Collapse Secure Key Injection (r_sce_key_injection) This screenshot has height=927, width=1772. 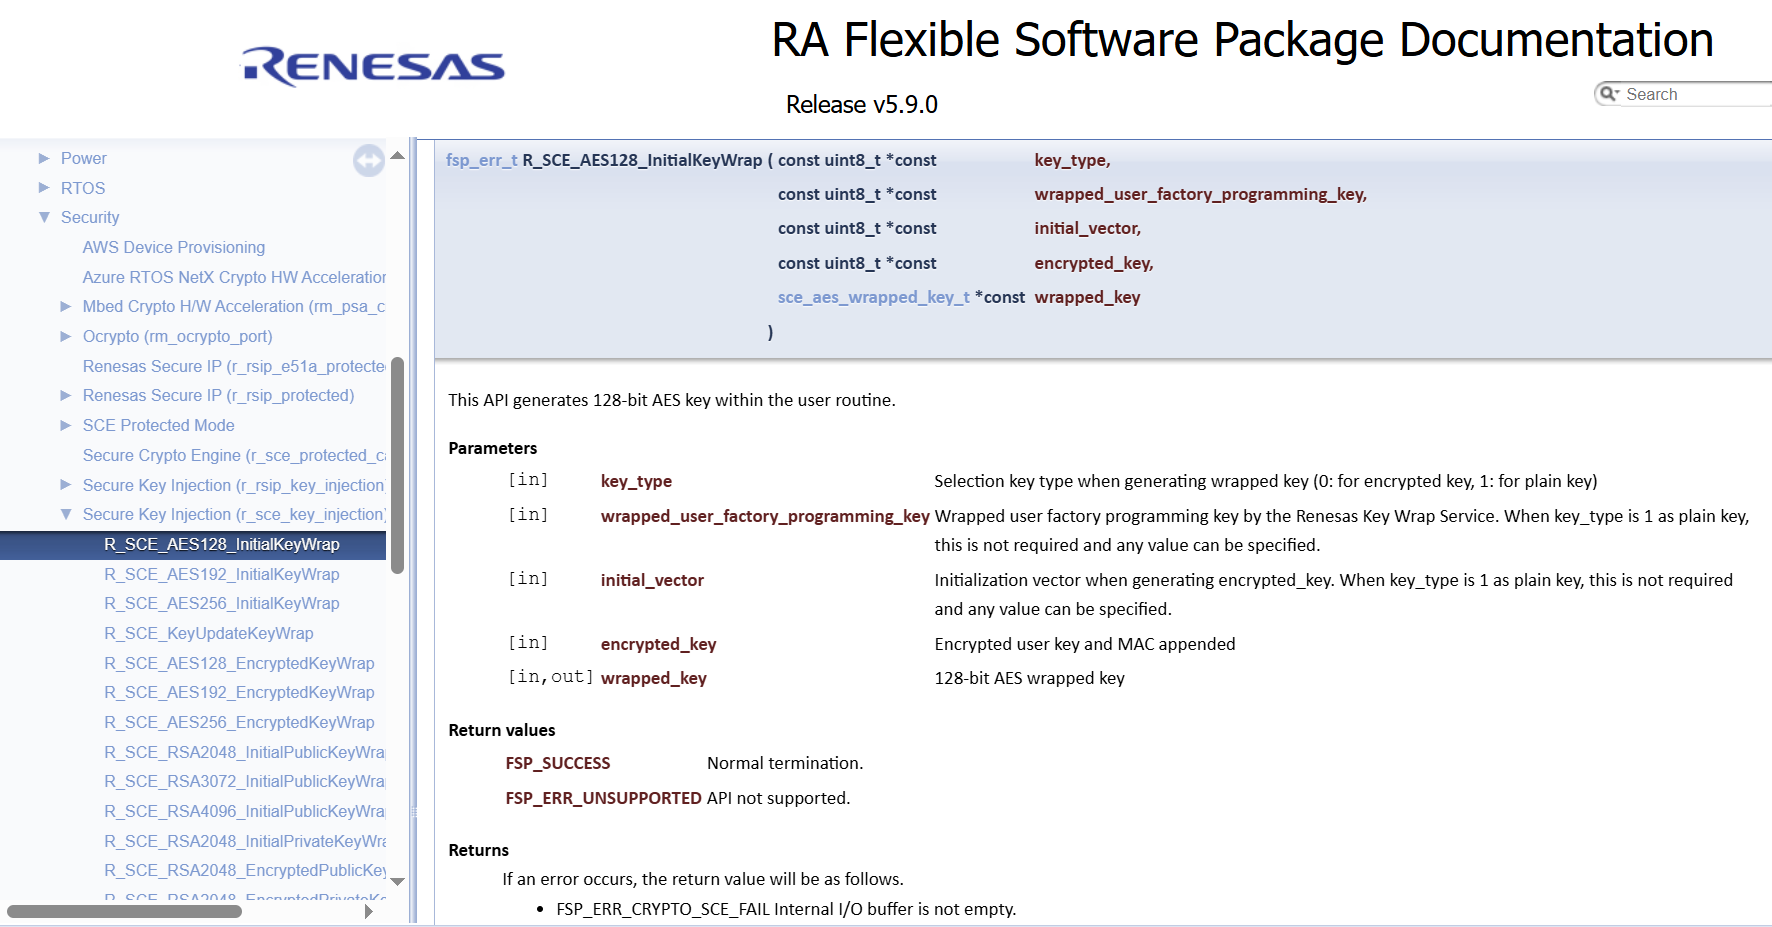66,514
